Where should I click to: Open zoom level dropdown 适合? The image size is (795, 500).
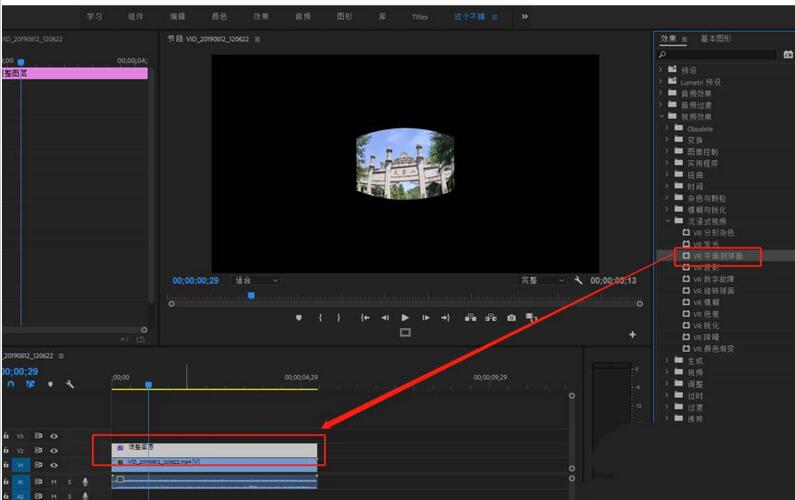click(256, 280)
